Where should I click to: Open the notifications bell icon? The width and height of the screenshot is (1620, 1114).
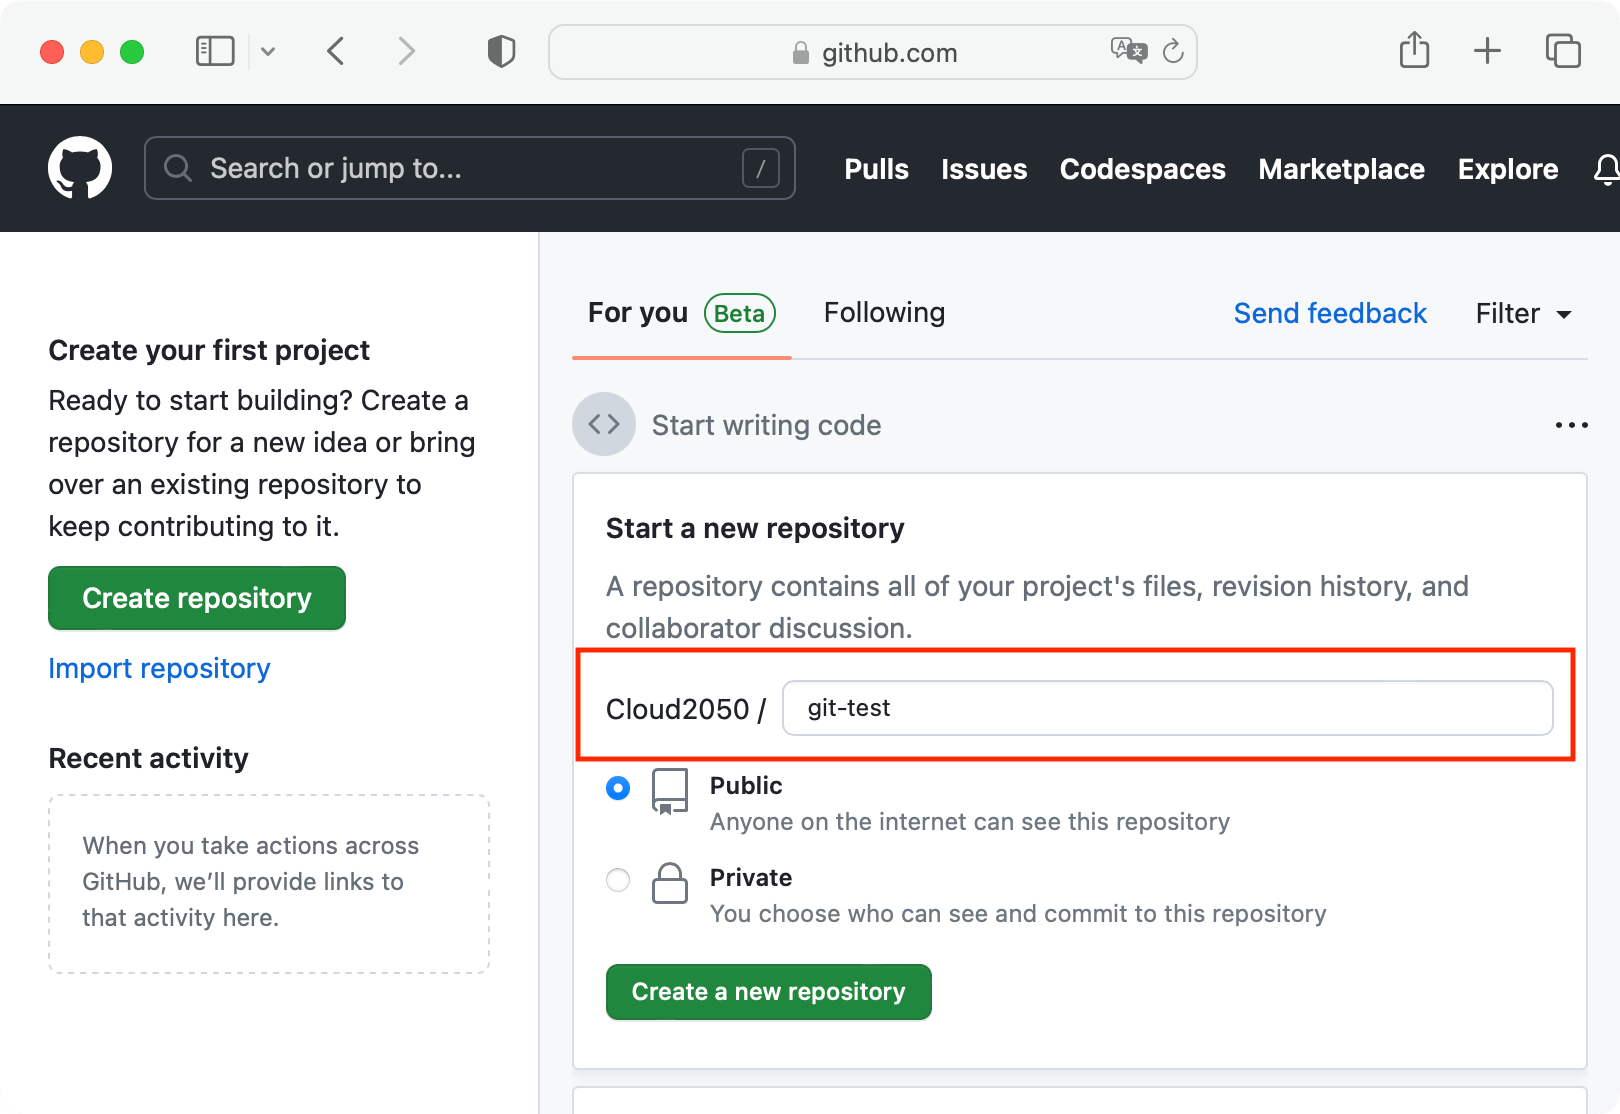1604,169
